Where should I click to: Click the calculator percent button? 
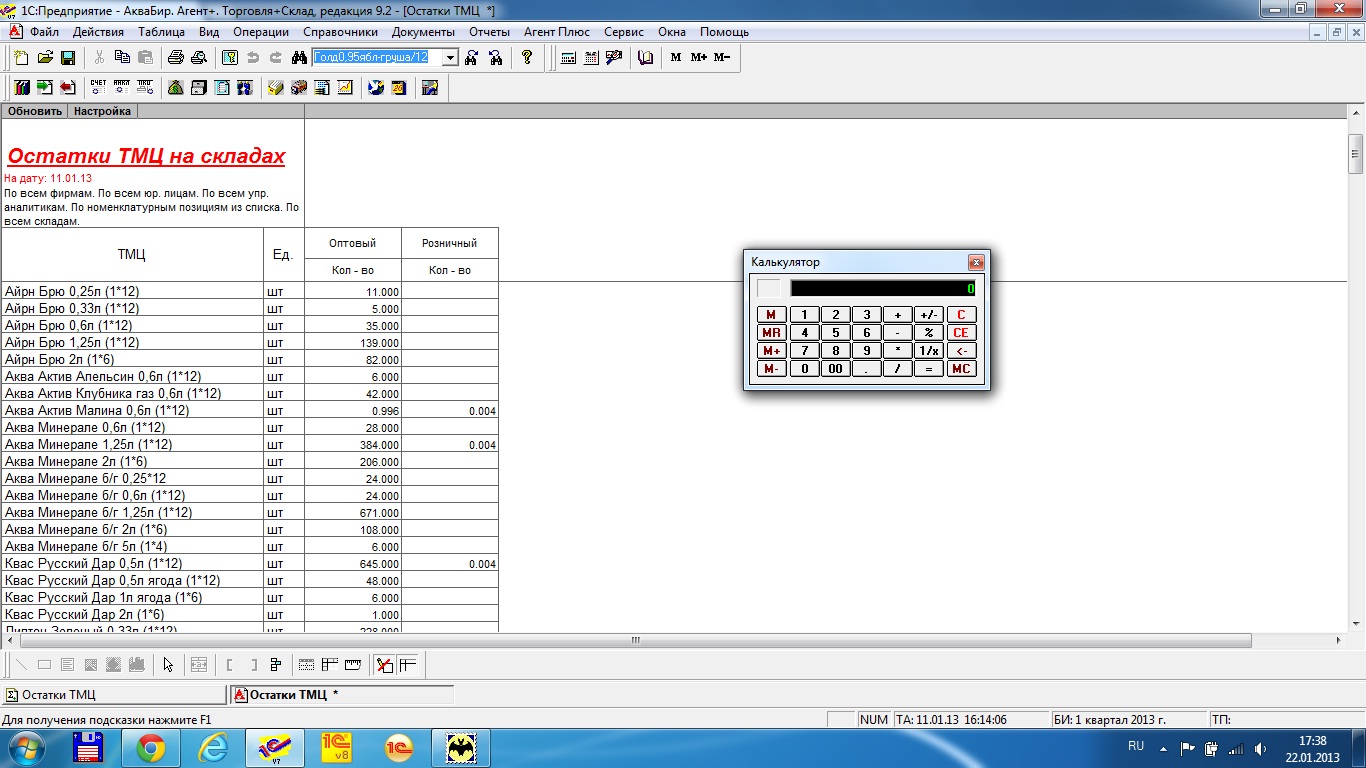[x=929, y=333]
